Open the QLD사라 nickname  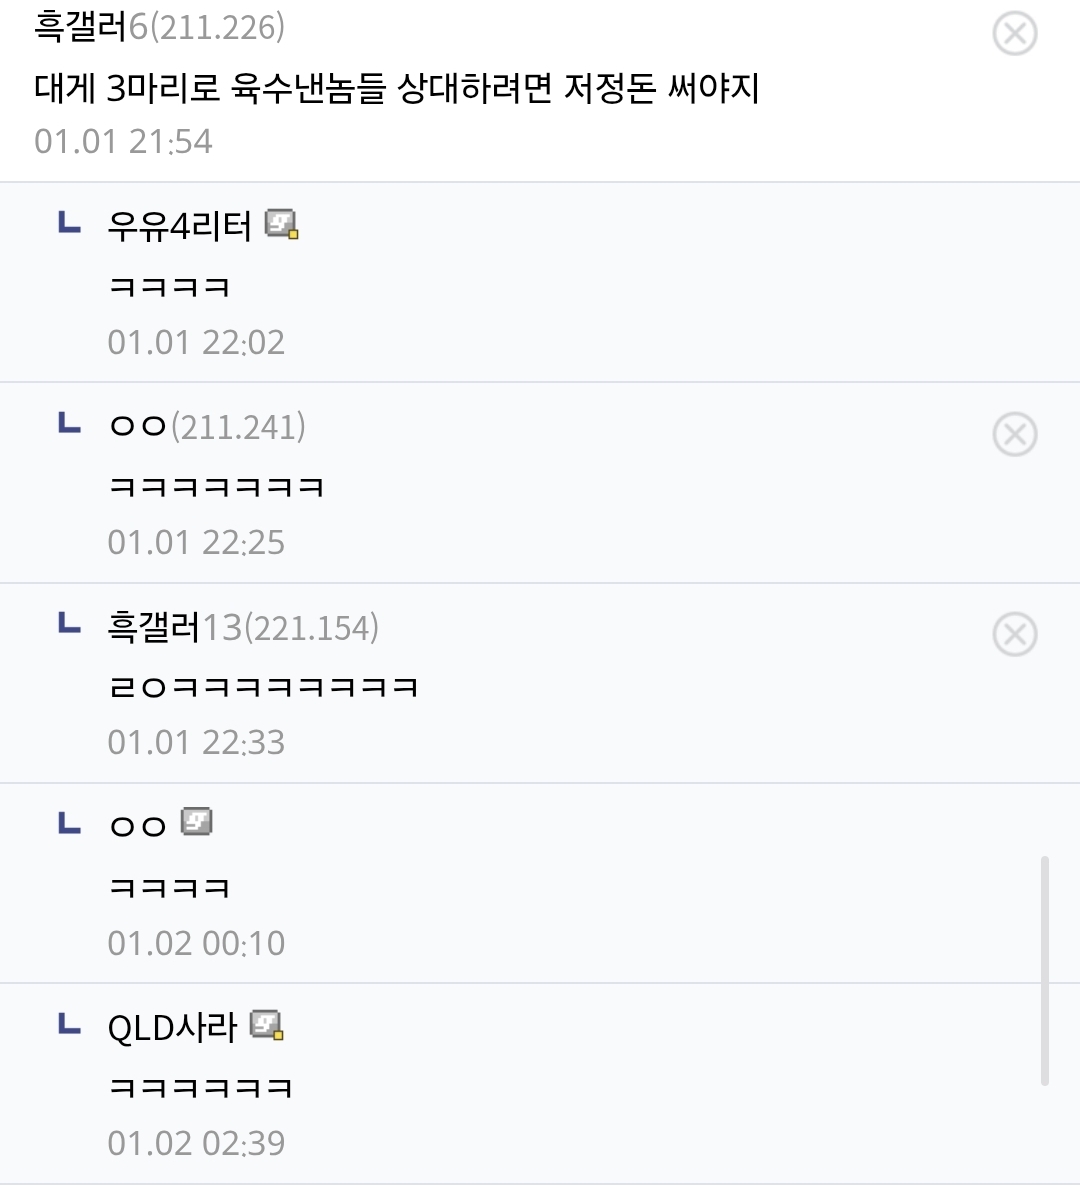(x=172, y=1027)
